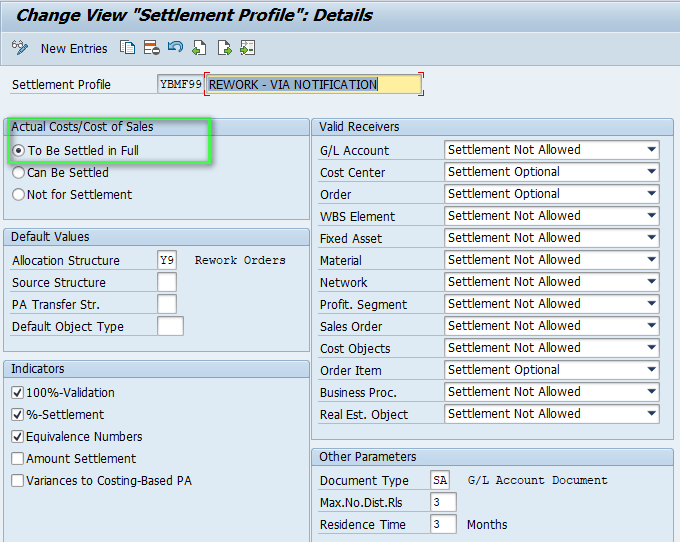Viewport: 680px width, 542px height.
Task: Expand the Cost Center receiver dropdown
Action: pyautogui.click(x=651, y=172)
